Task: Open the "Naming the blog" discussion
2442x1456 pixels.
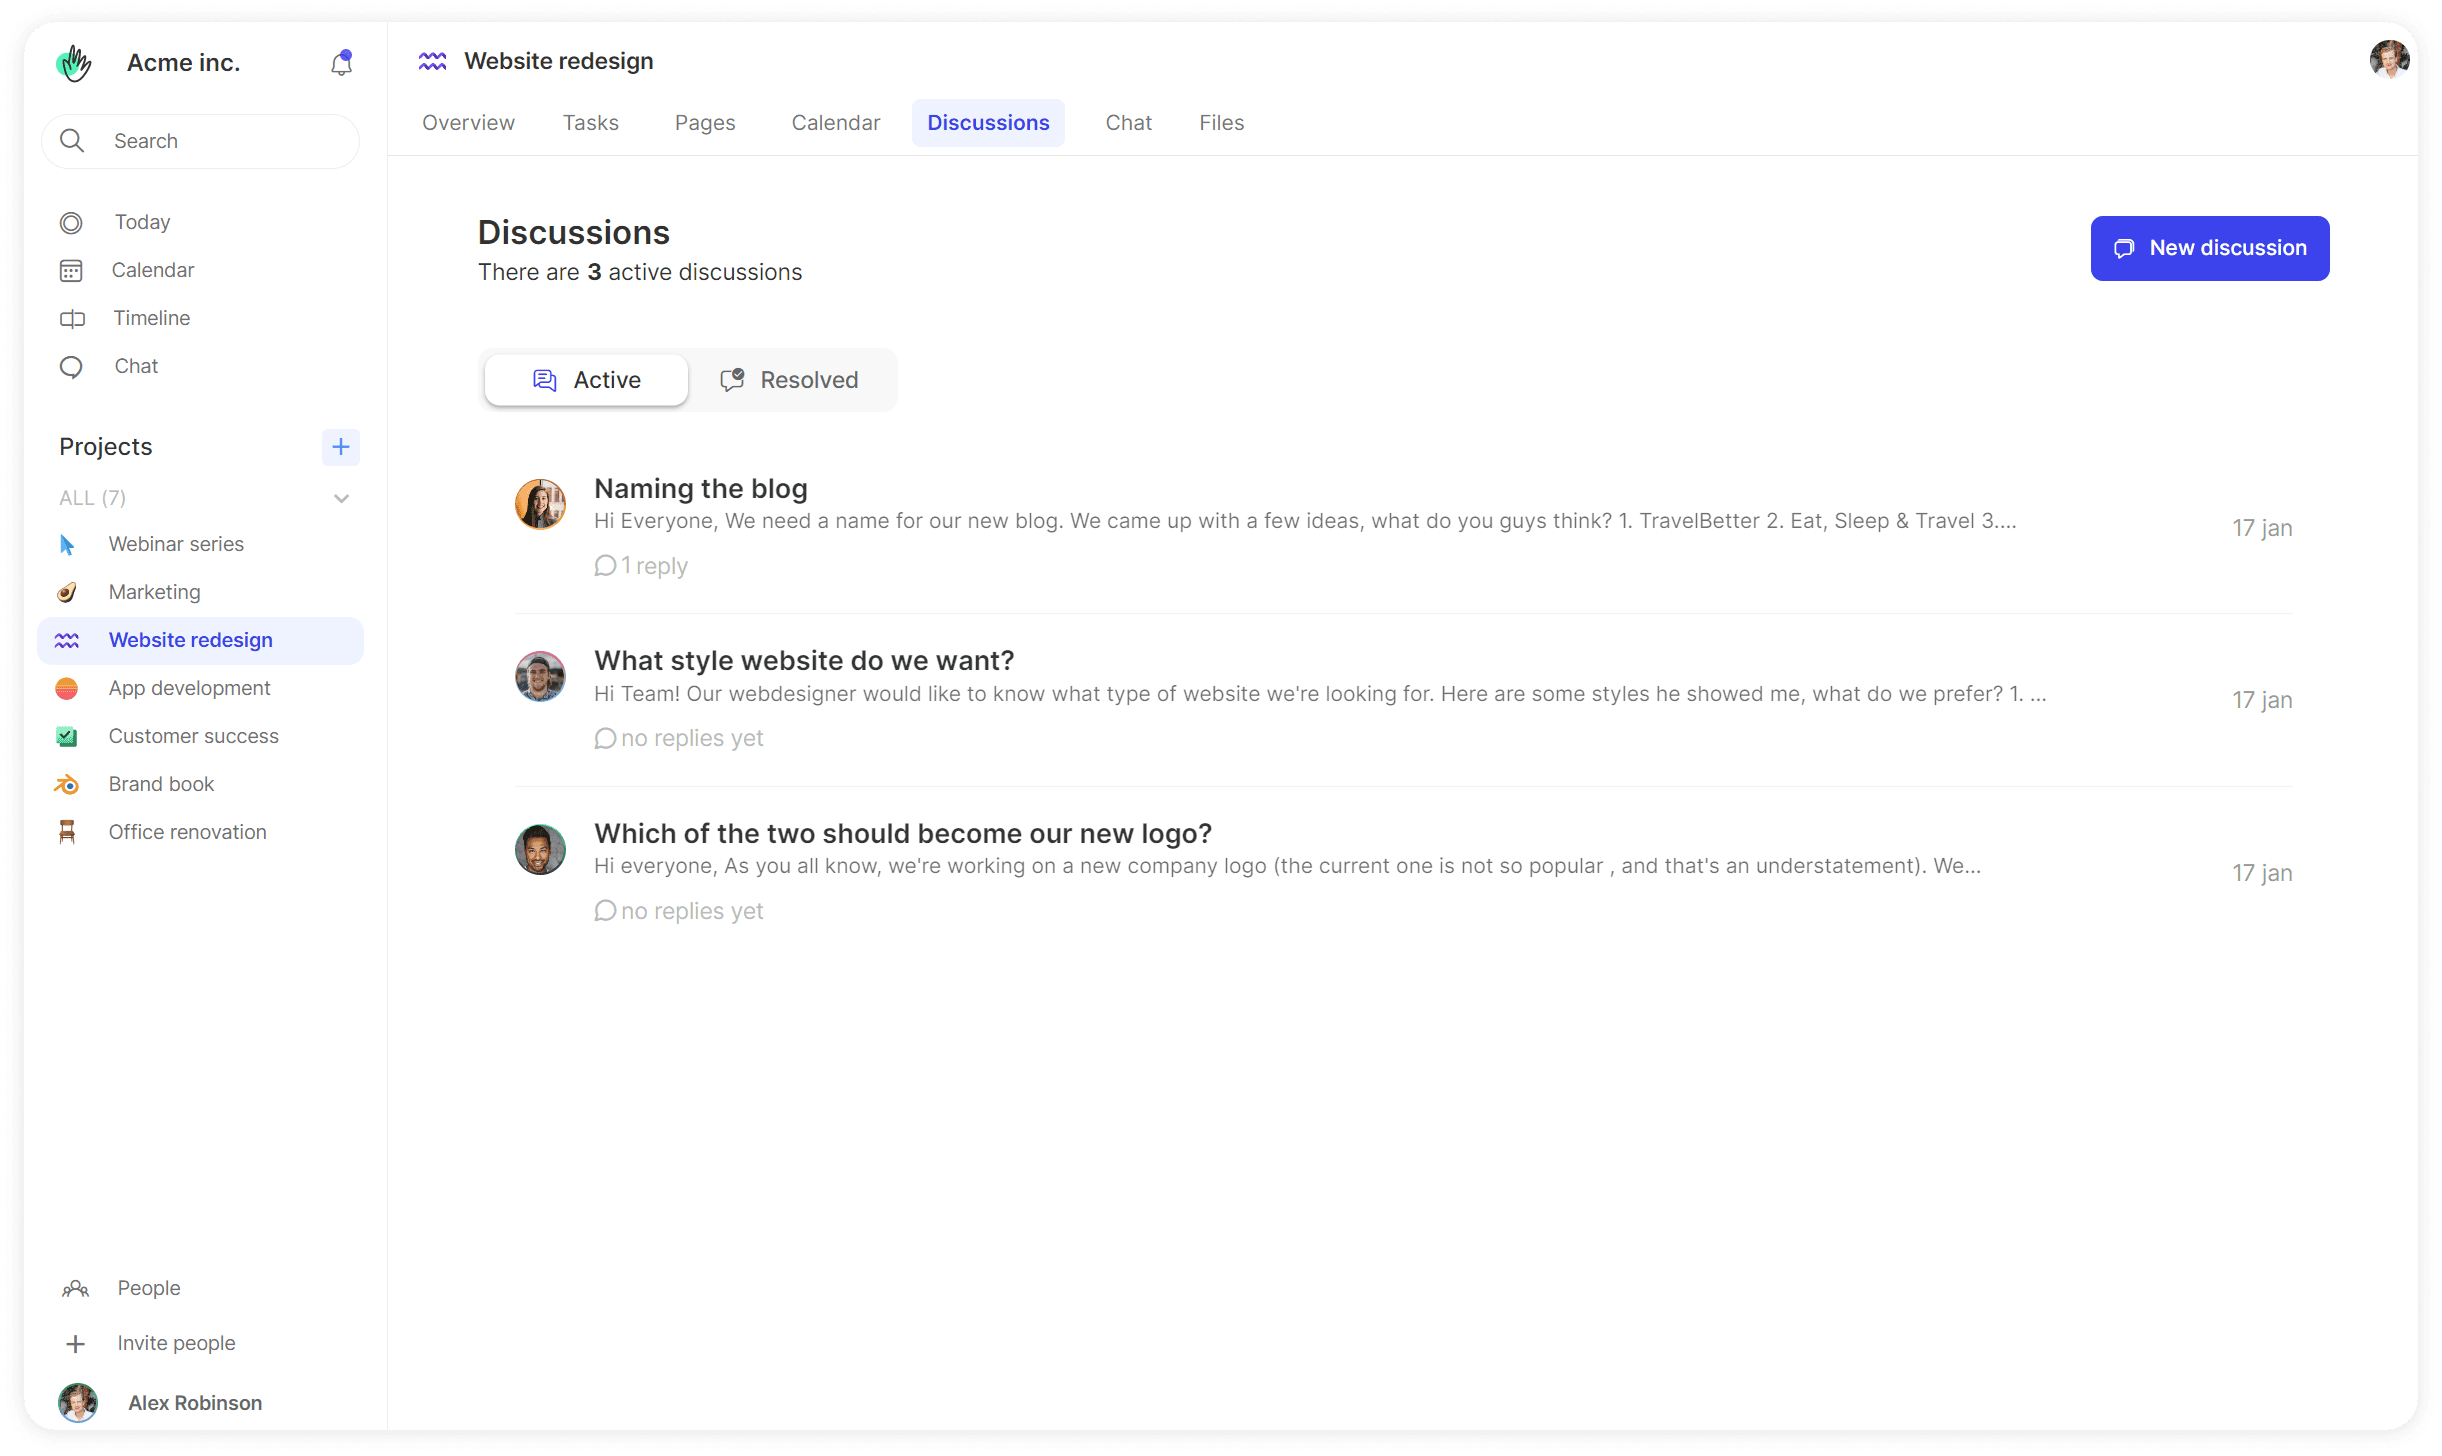Action: [x=700, y=489]
